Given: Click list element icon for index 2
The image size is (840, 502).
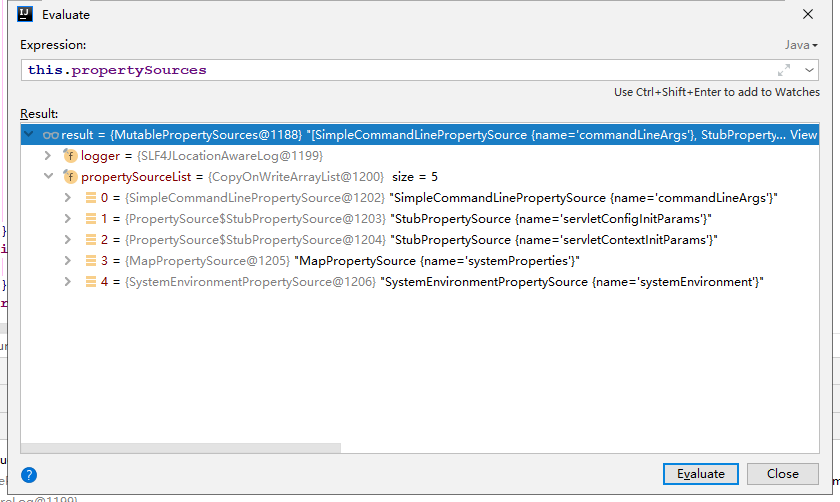Looking at the screenshot, I should (x=91, y=239).
